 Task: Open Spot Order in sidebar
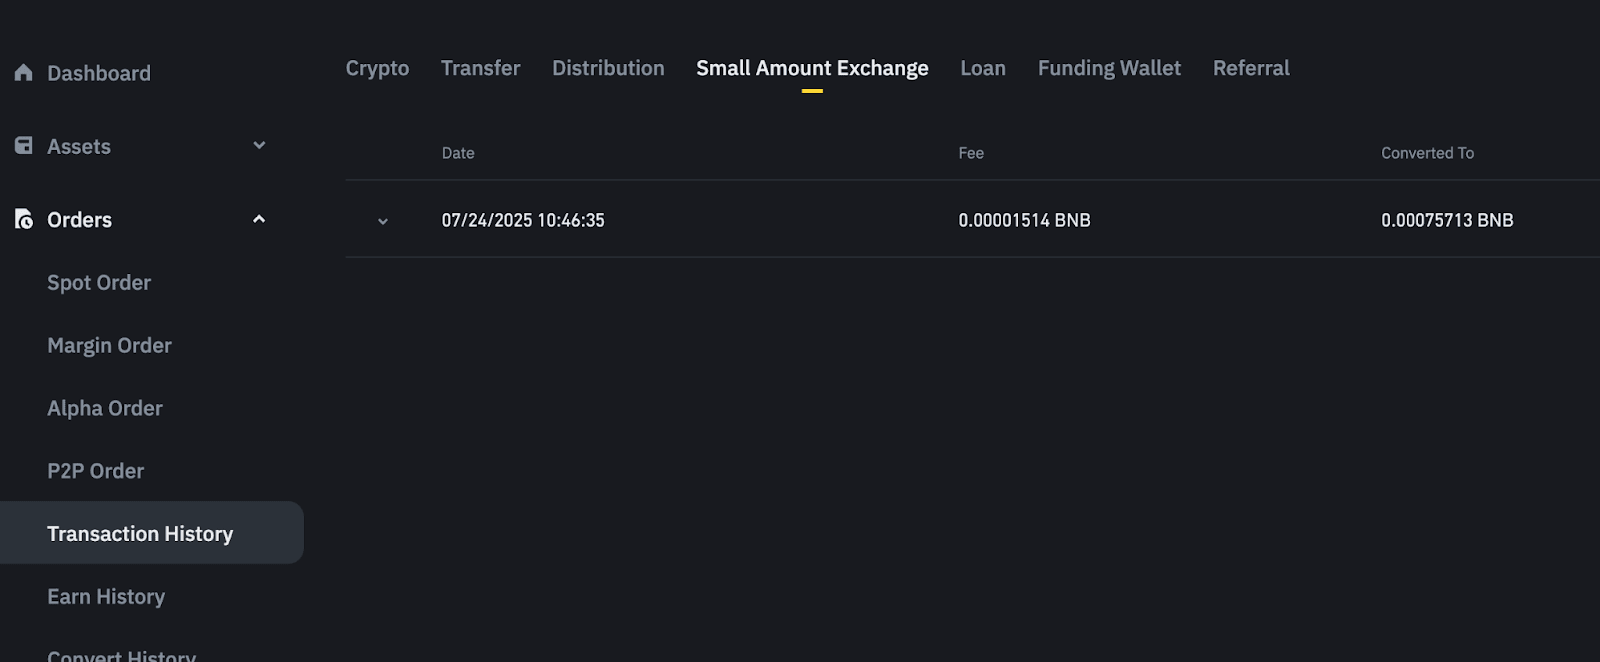[x=99, y=283]
